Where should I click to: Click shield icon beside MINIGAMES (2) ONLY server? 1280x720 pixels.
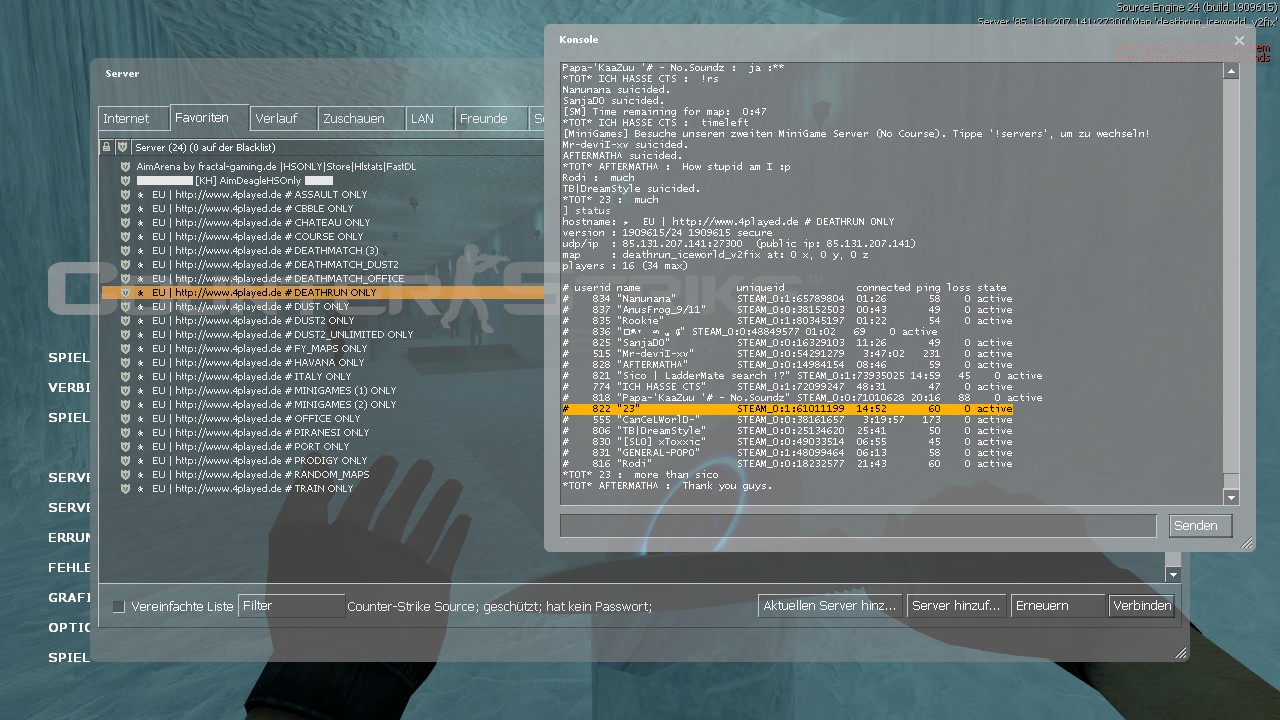coord(125,404)
